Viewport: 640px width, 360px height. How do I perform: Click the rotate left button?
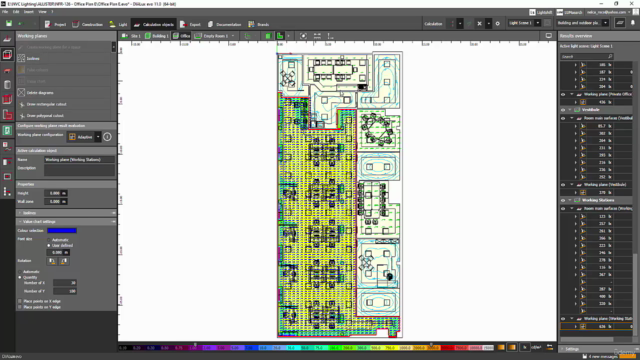[x=52, y=261]
